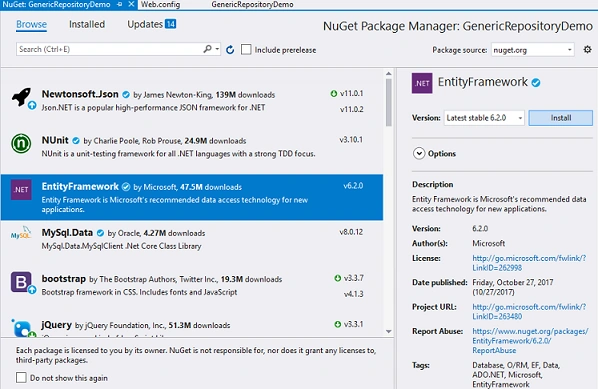Image resolution: width=598 pixels, height=389 pixels.
Task: Click the v11.0.2 version text
Action: 352,109
